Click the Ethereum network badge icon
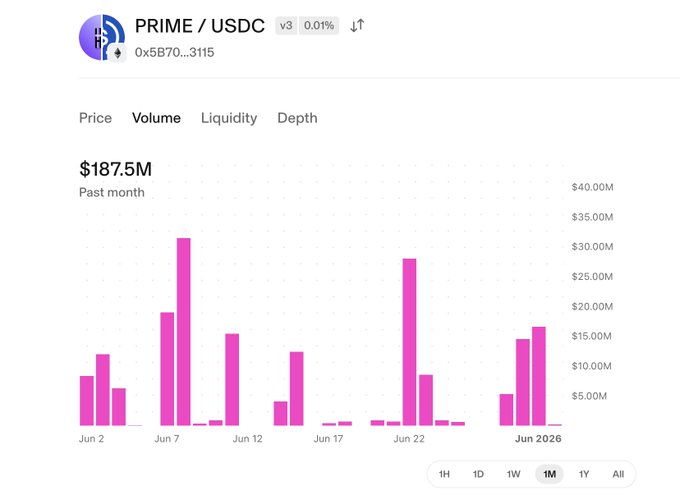Viewport: 680px width, 495px height. 117,53
